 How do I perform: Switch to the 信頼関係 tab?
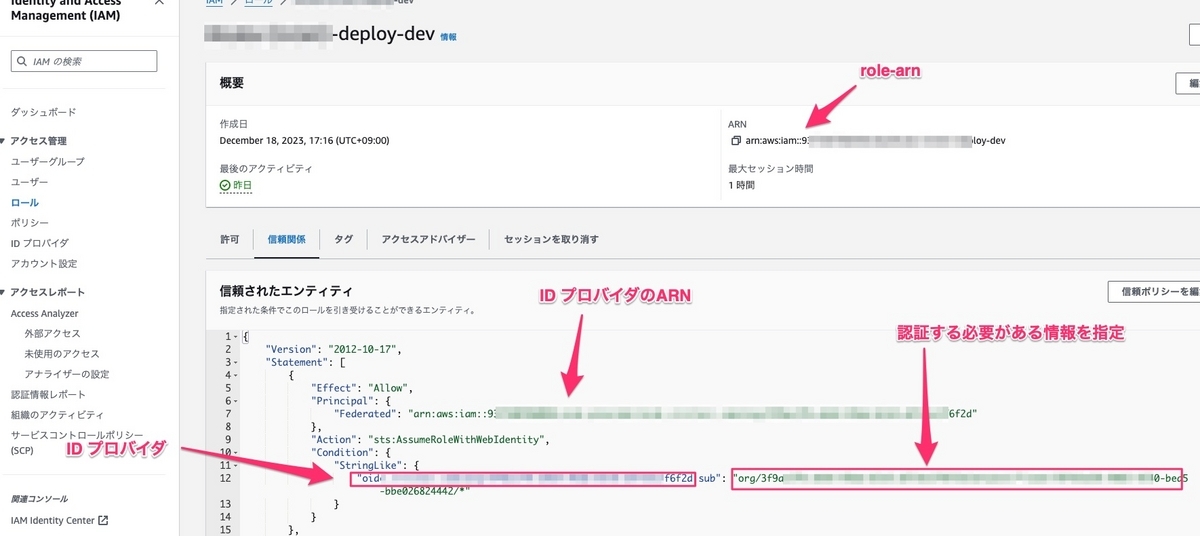point(286,239)
